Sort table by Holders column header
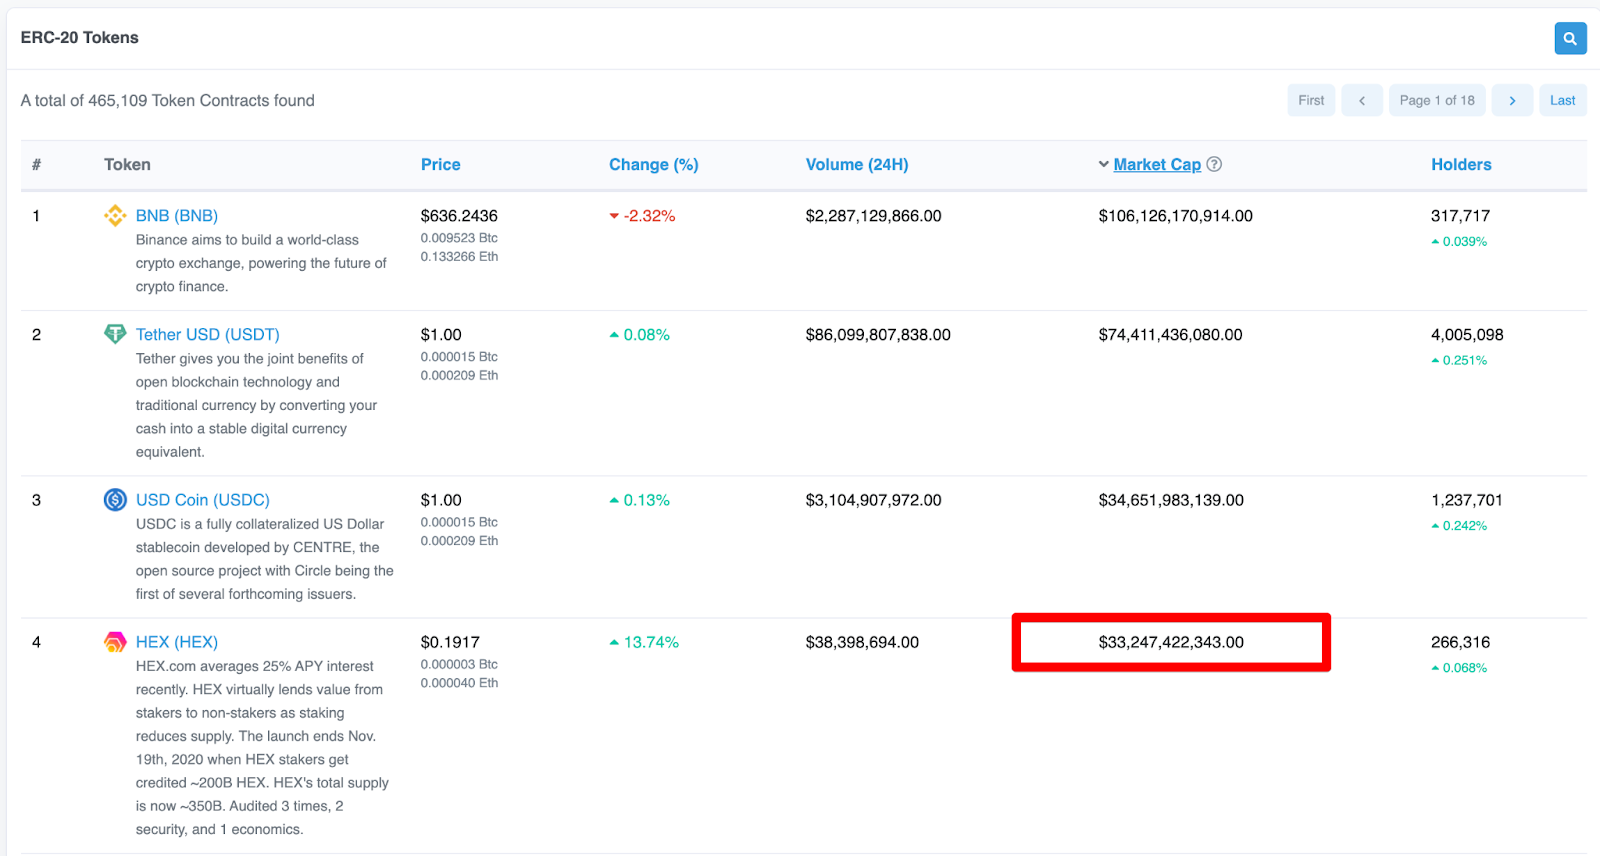 (x=1461, y=165)
